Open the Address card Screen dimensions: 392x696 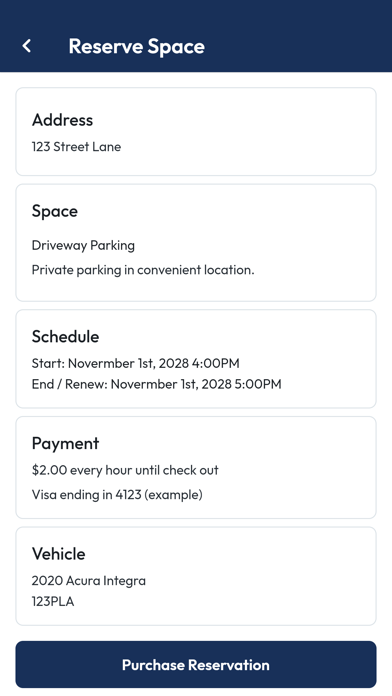click(196, 131)
